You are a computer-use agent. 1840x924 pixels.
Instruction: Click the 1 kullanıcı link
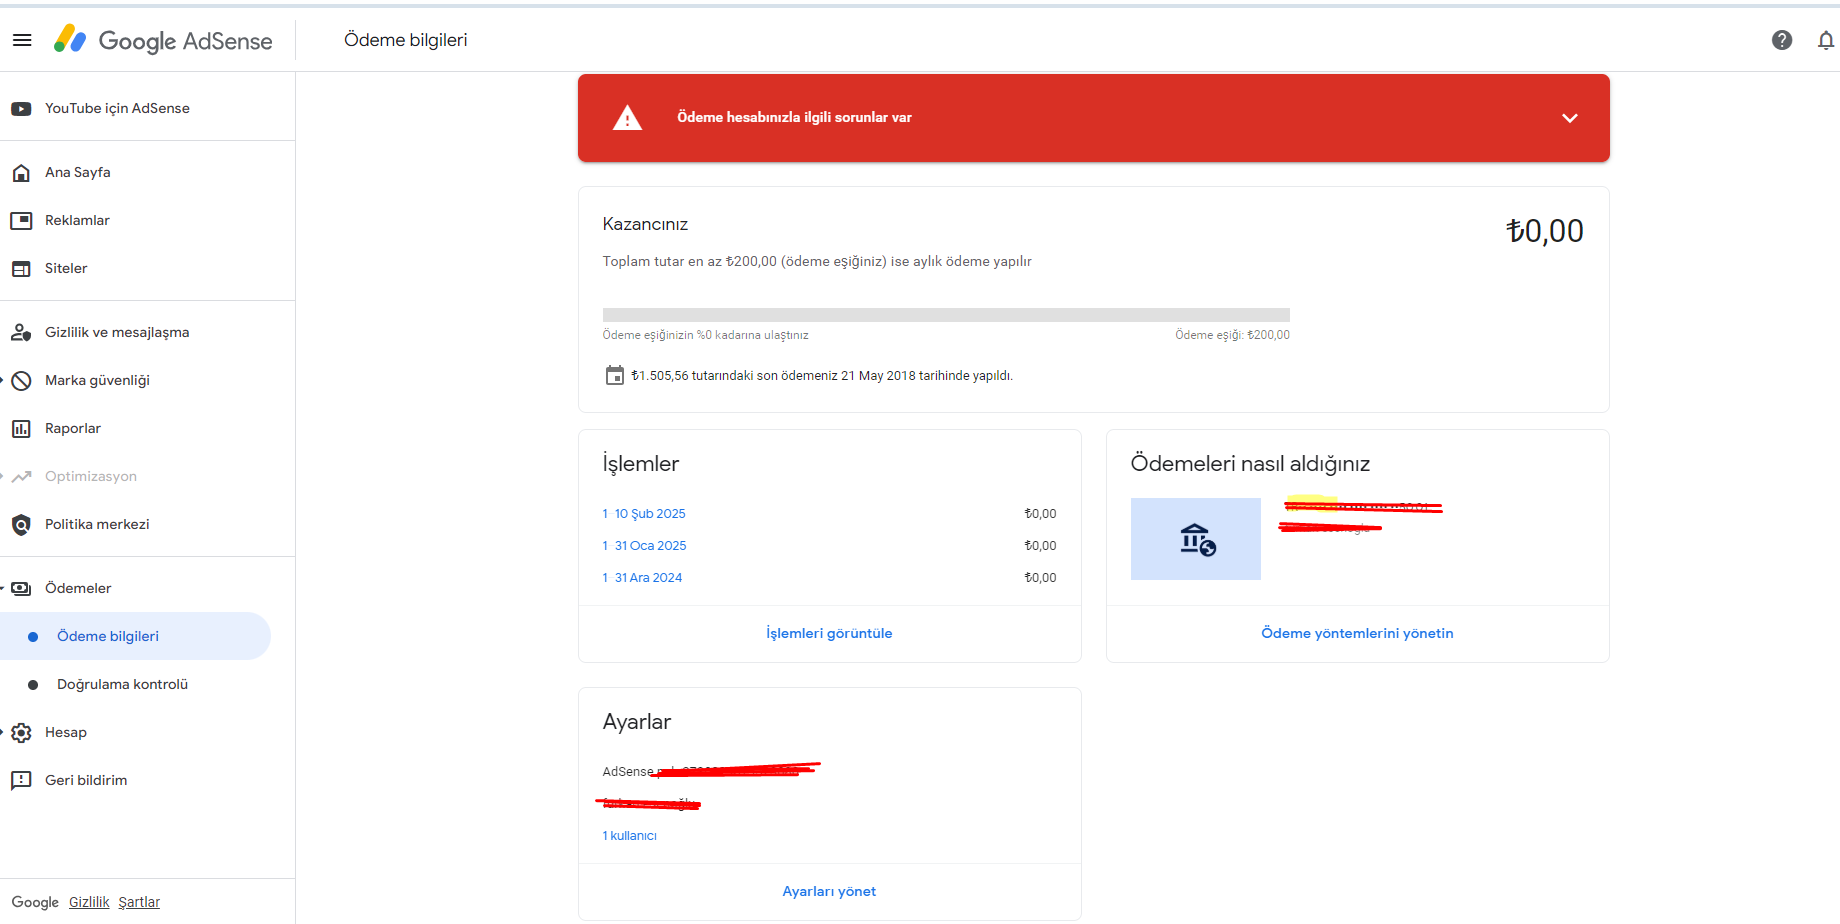[x=629, y=835]
